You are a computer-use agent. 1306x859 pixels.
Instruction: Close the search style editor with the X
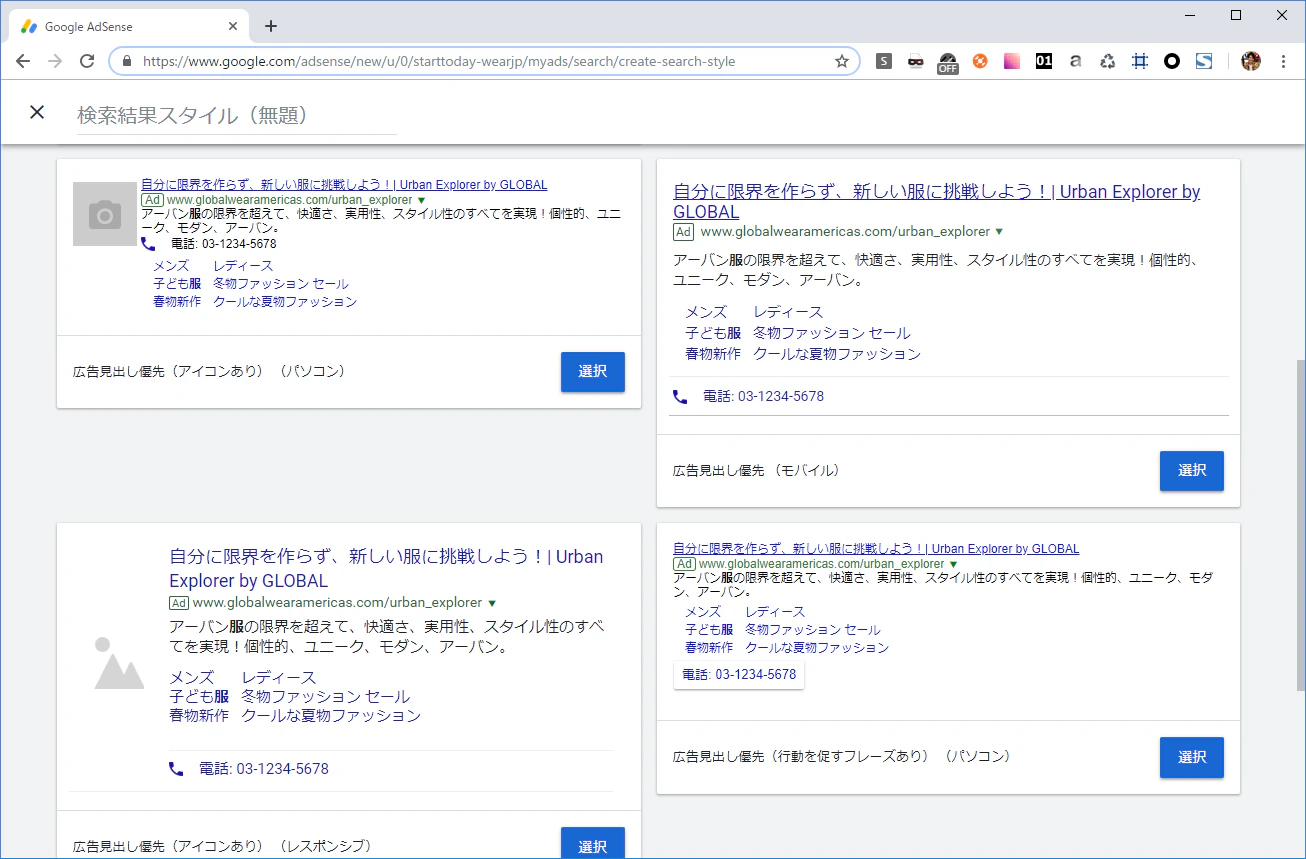tap(37, 112)
